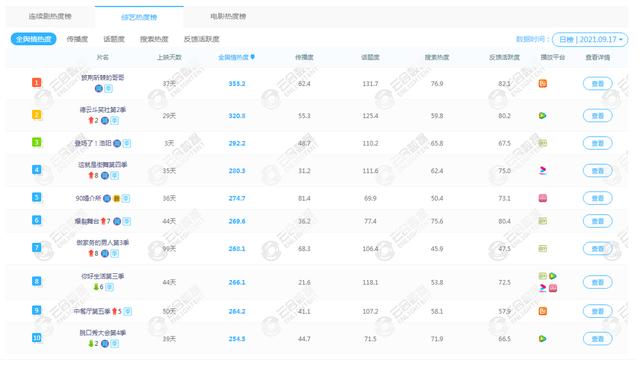Click the yellow badge icon beside 90婚介所
640x366 pixels.
[116, 199]
